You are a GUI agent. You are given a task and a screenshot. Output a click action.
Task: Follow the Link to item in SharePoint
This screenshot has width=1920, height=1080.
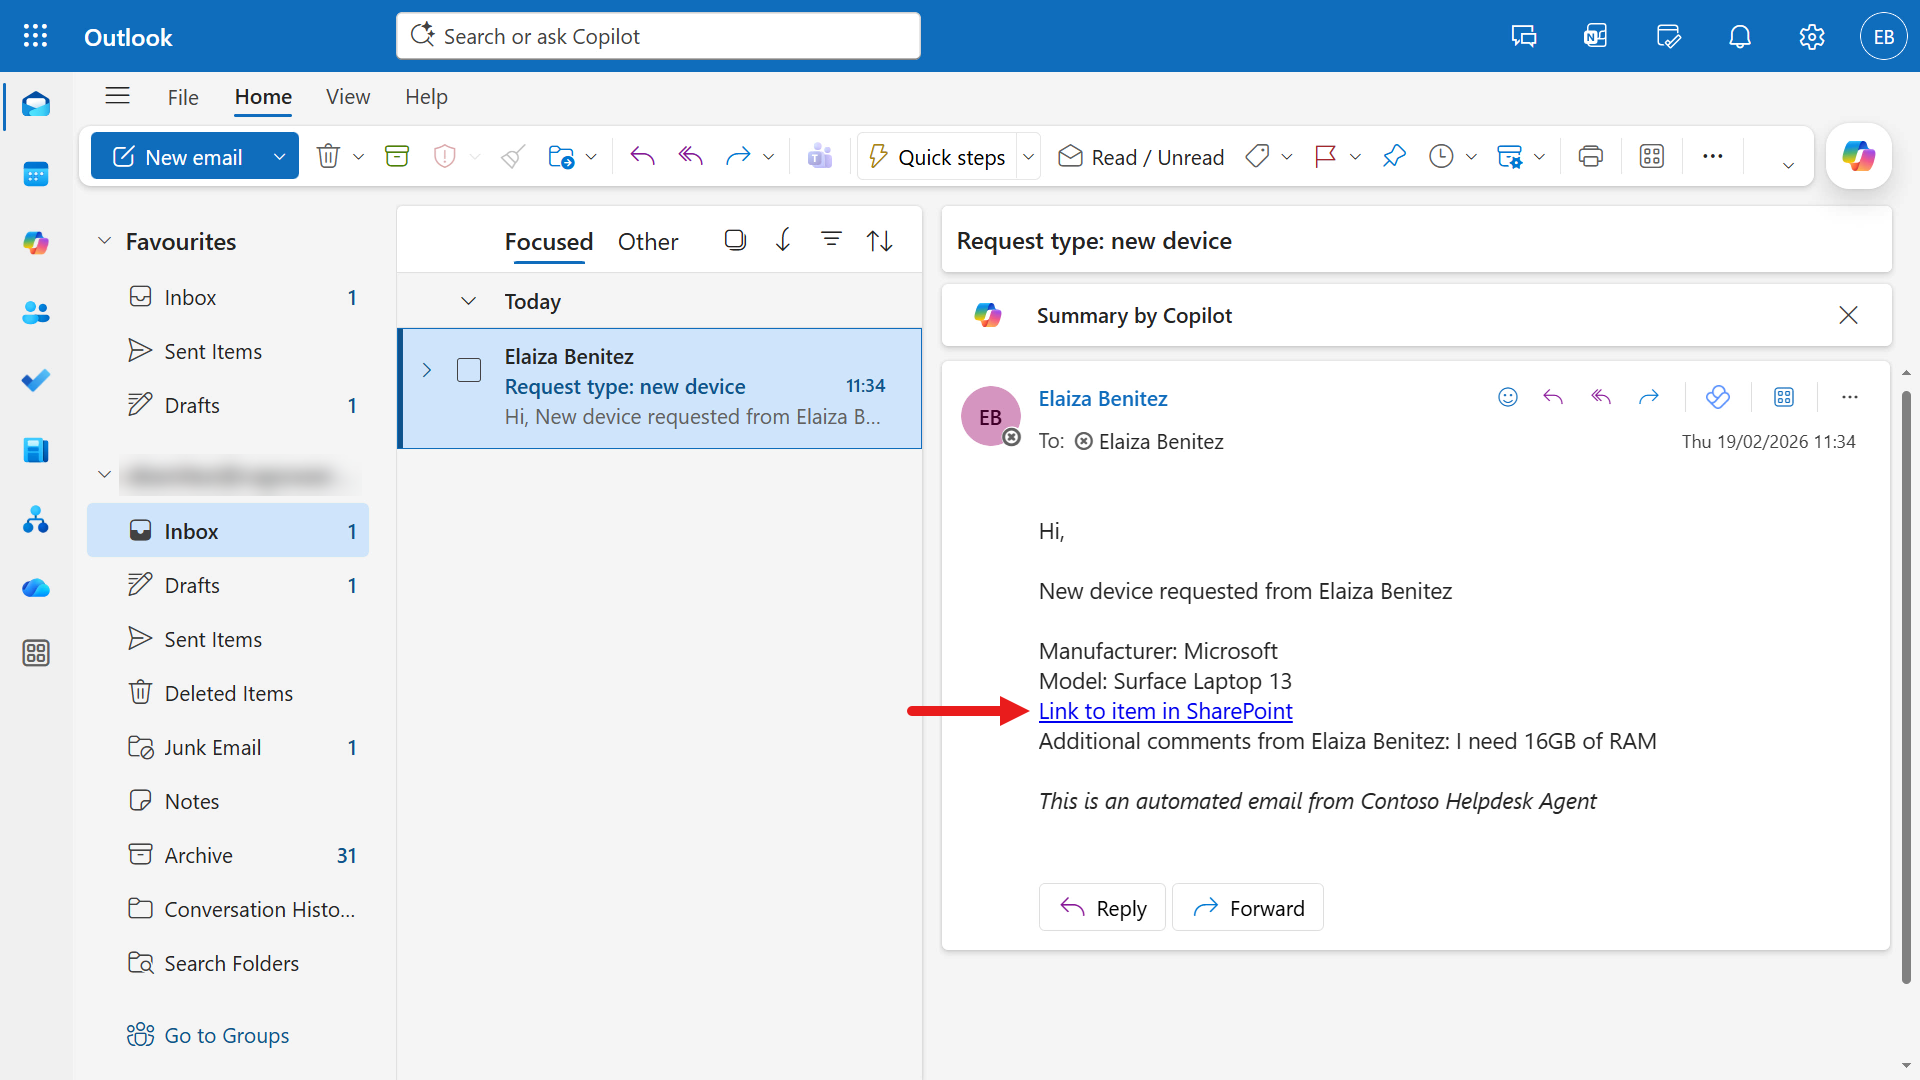[x=1165, y=711]
